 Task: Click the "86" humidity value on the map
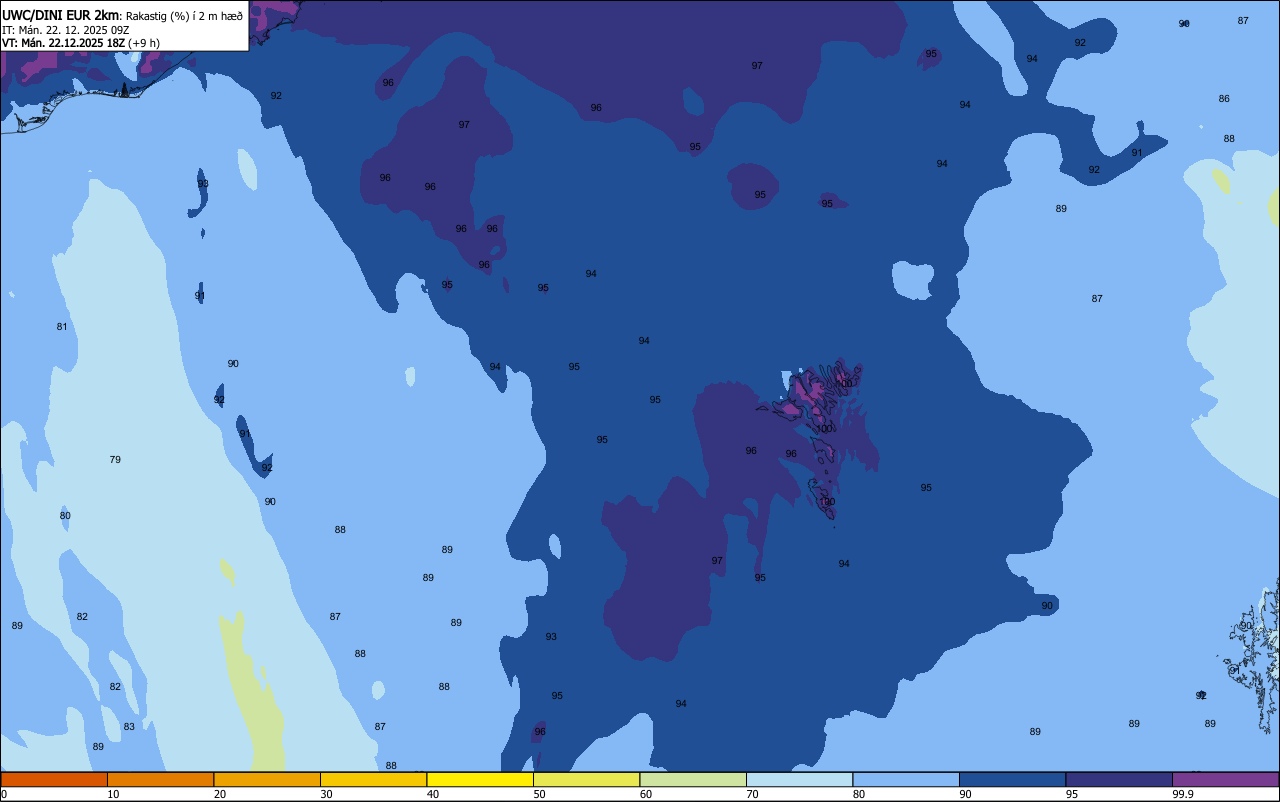(1224, 99)
